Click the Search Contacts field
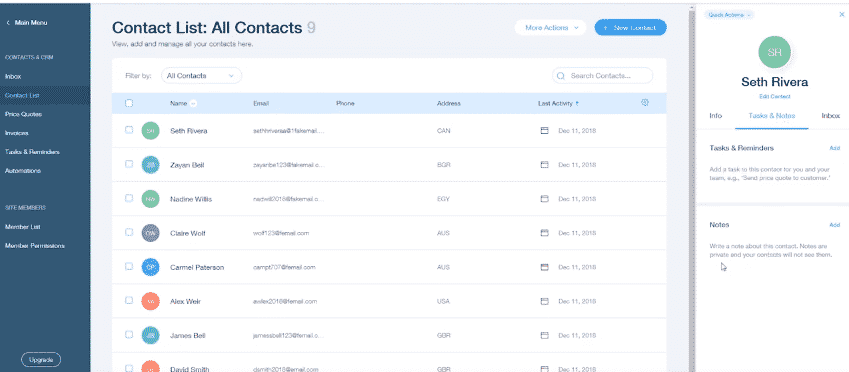This screenshot has width=849, height=372. click(603, 76)
